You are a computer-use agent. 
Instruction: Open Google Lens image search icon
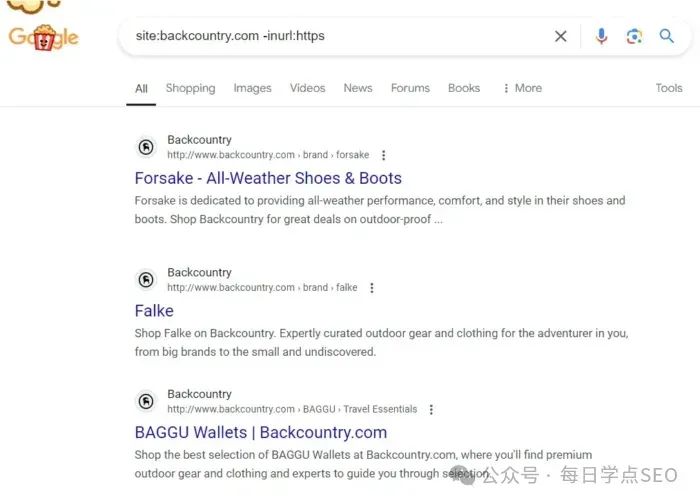click(x=634, y=36)
